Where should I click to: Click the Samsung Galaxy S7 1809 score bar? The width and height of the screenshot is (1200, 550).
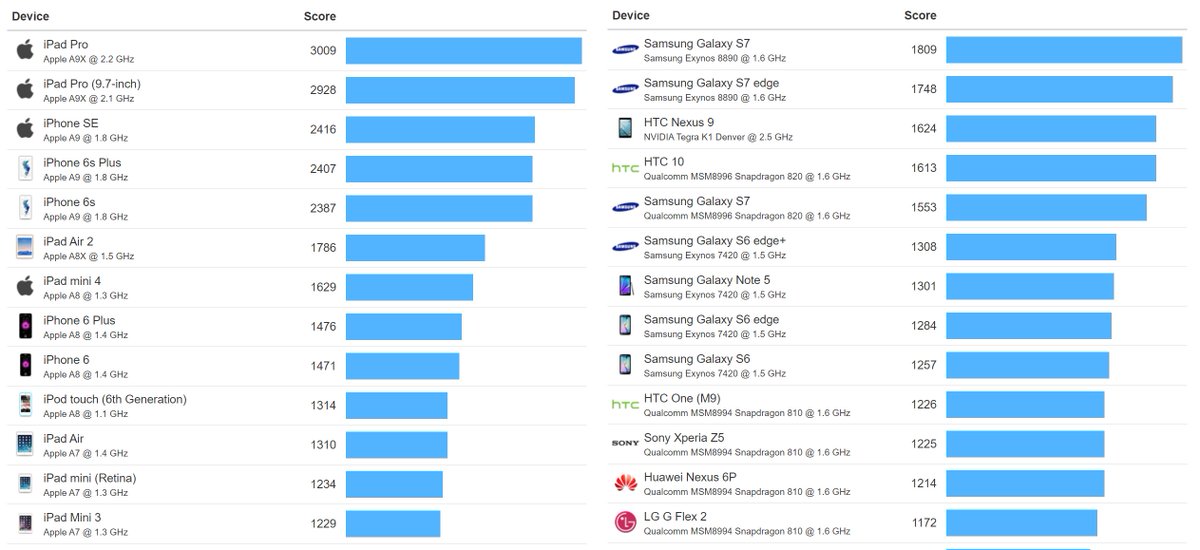pyautogui.click(x=1063, y=50)
